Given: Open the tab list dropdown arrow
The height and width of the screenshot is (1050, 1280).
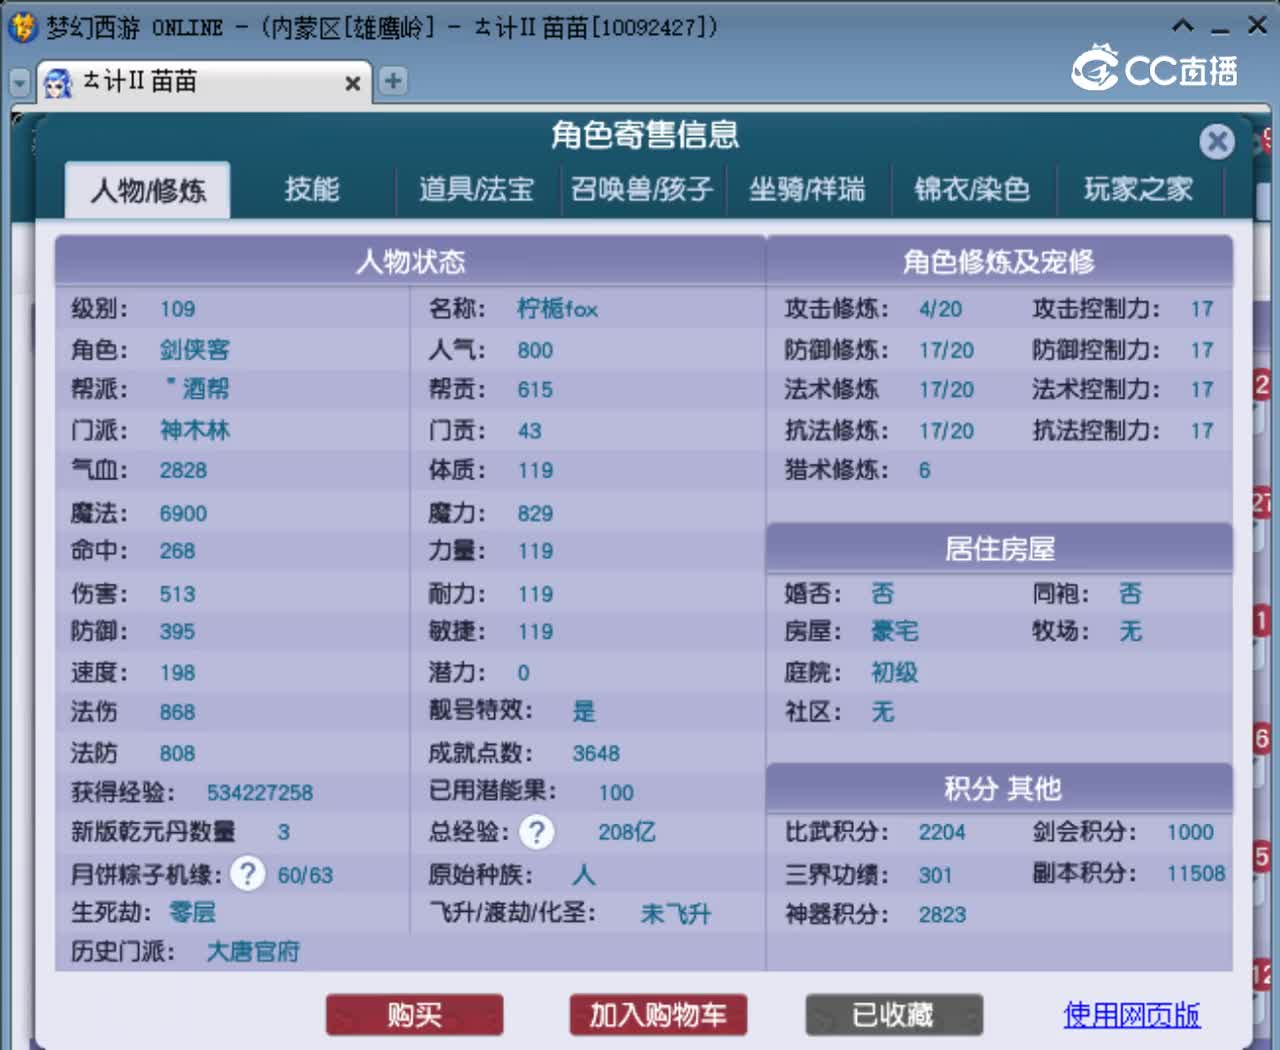Looking at the screenshot, I should tap(19, 83).
